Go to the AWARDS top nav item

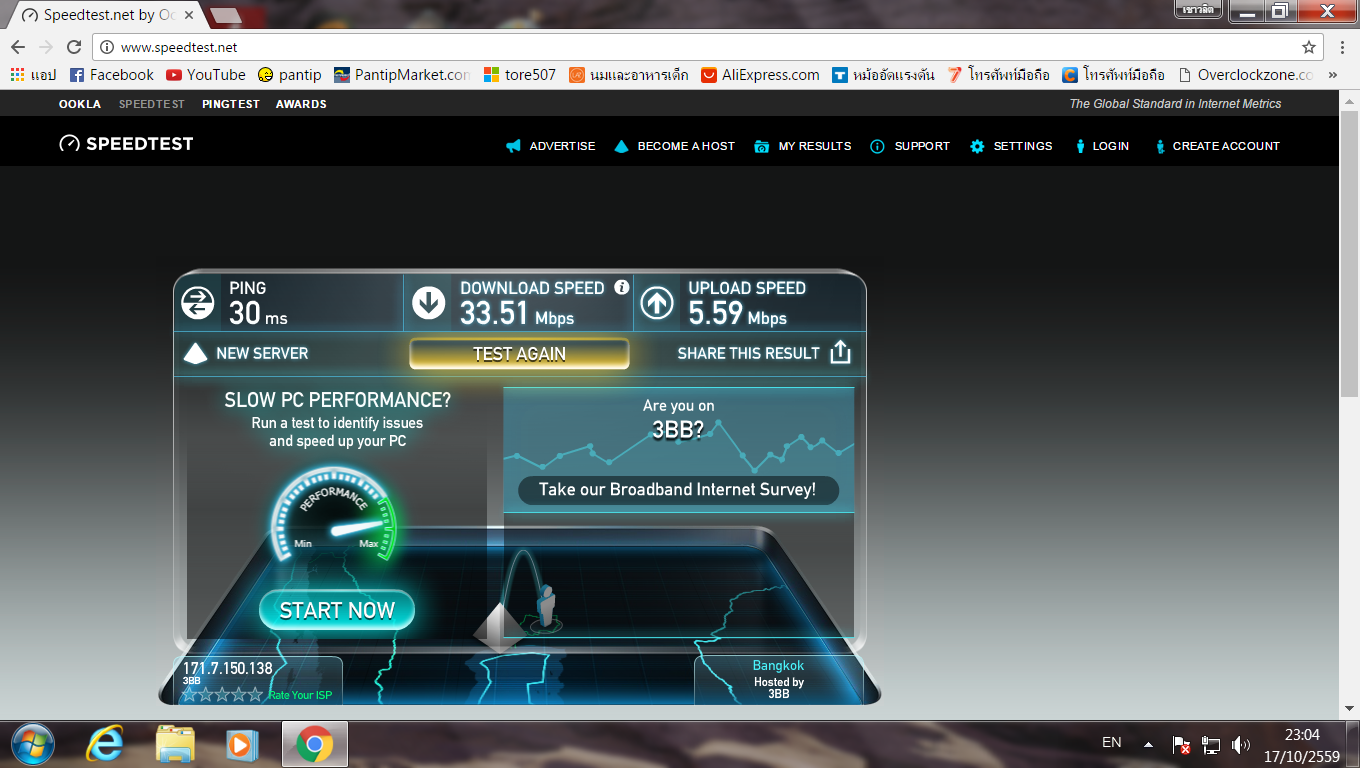pos(301,104)
